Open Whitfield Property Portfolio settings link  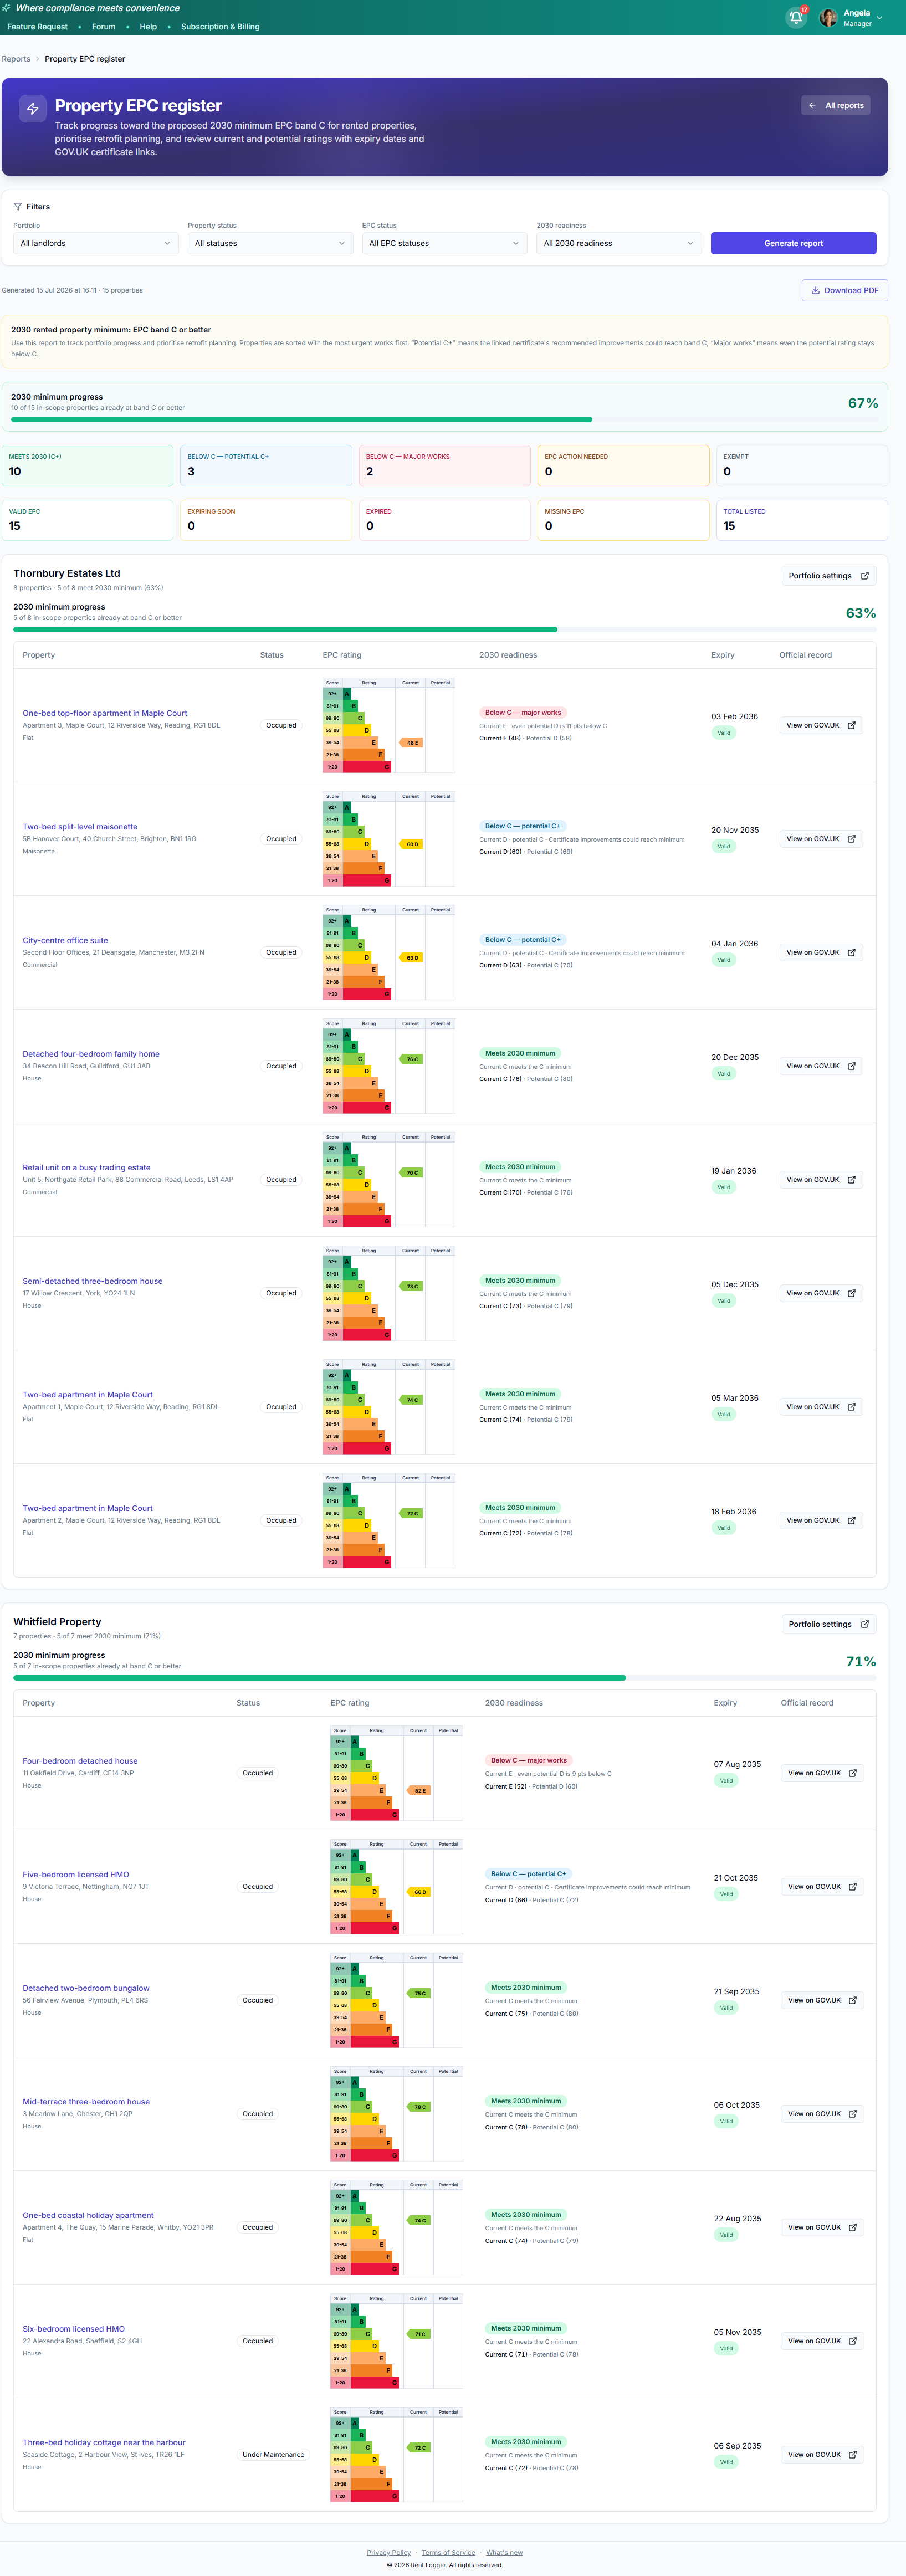tap(828, 1624)
